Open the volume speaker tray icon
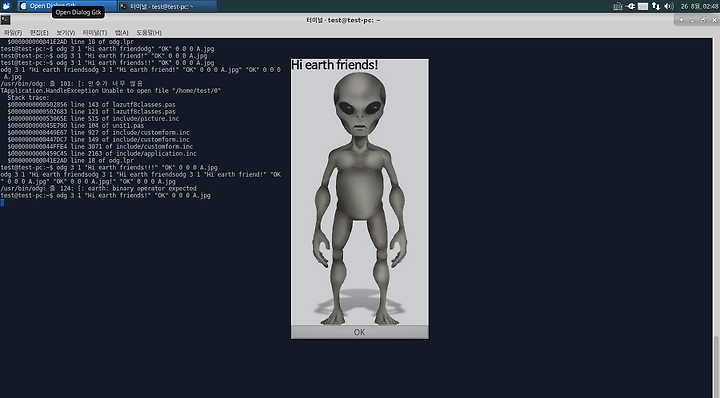 click(669, 6)
